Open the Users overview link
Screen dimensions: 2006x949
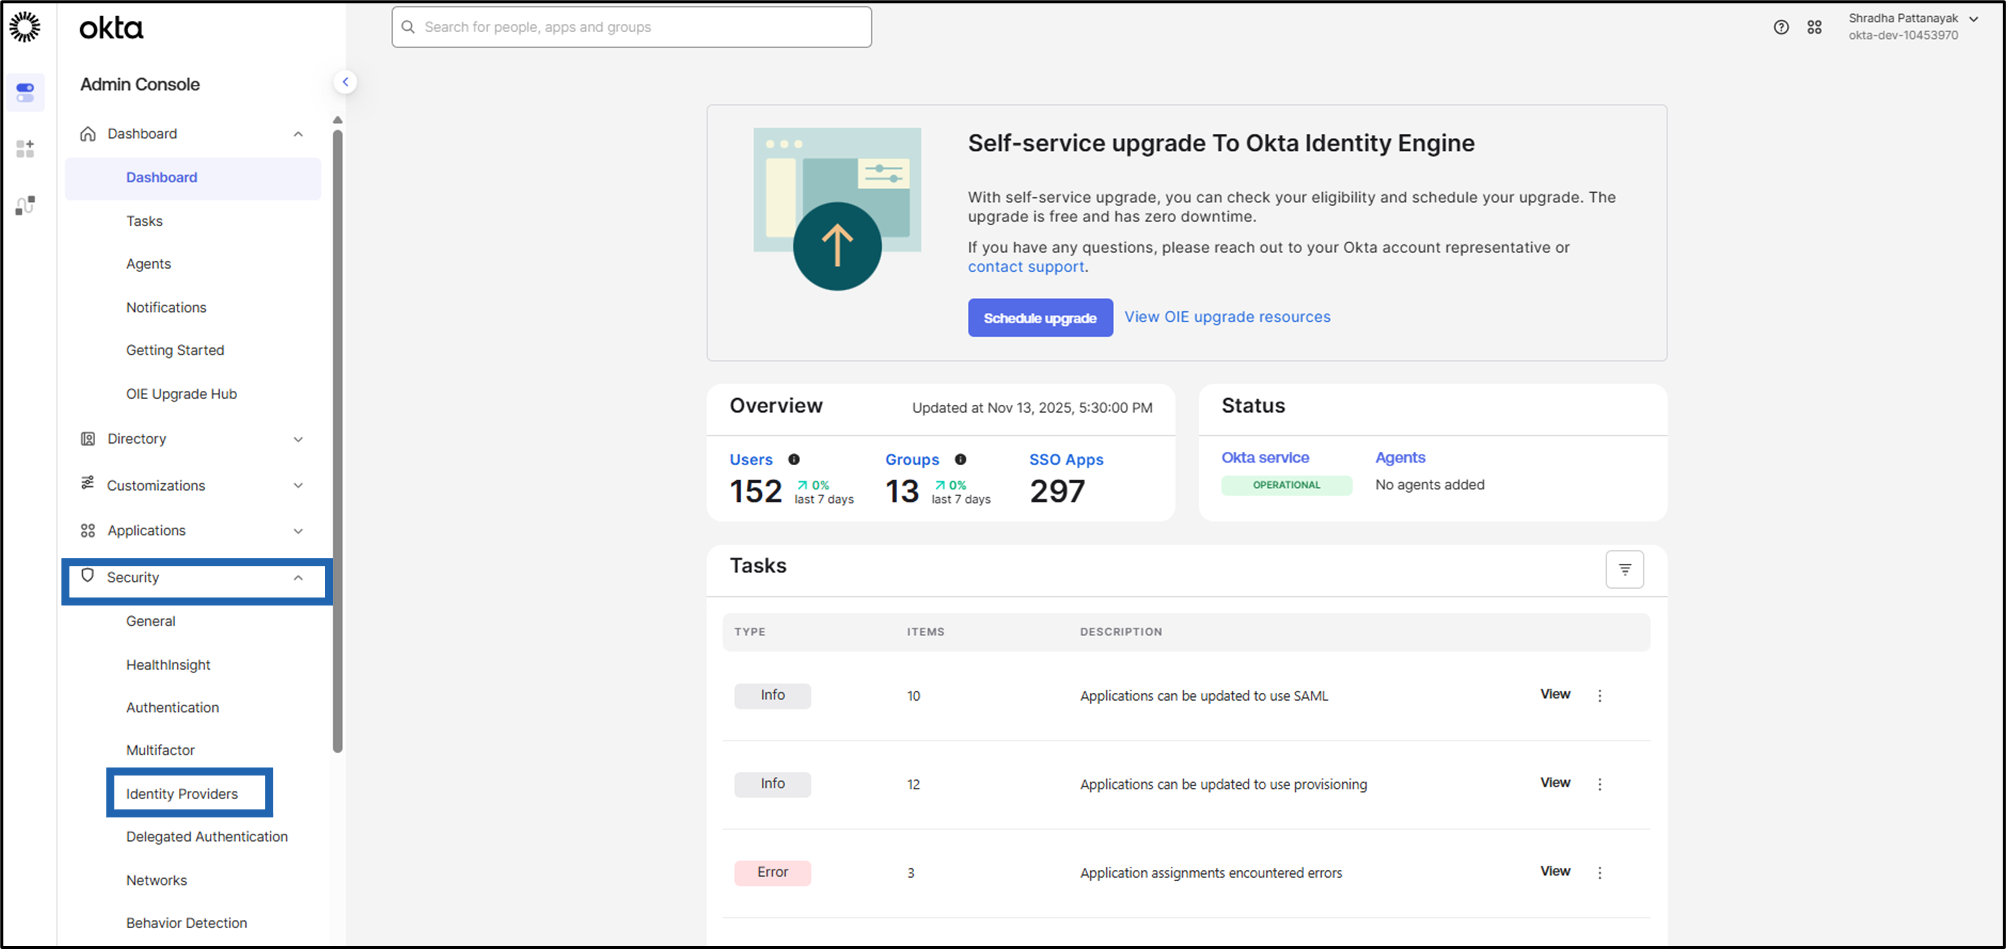point(751,460)
